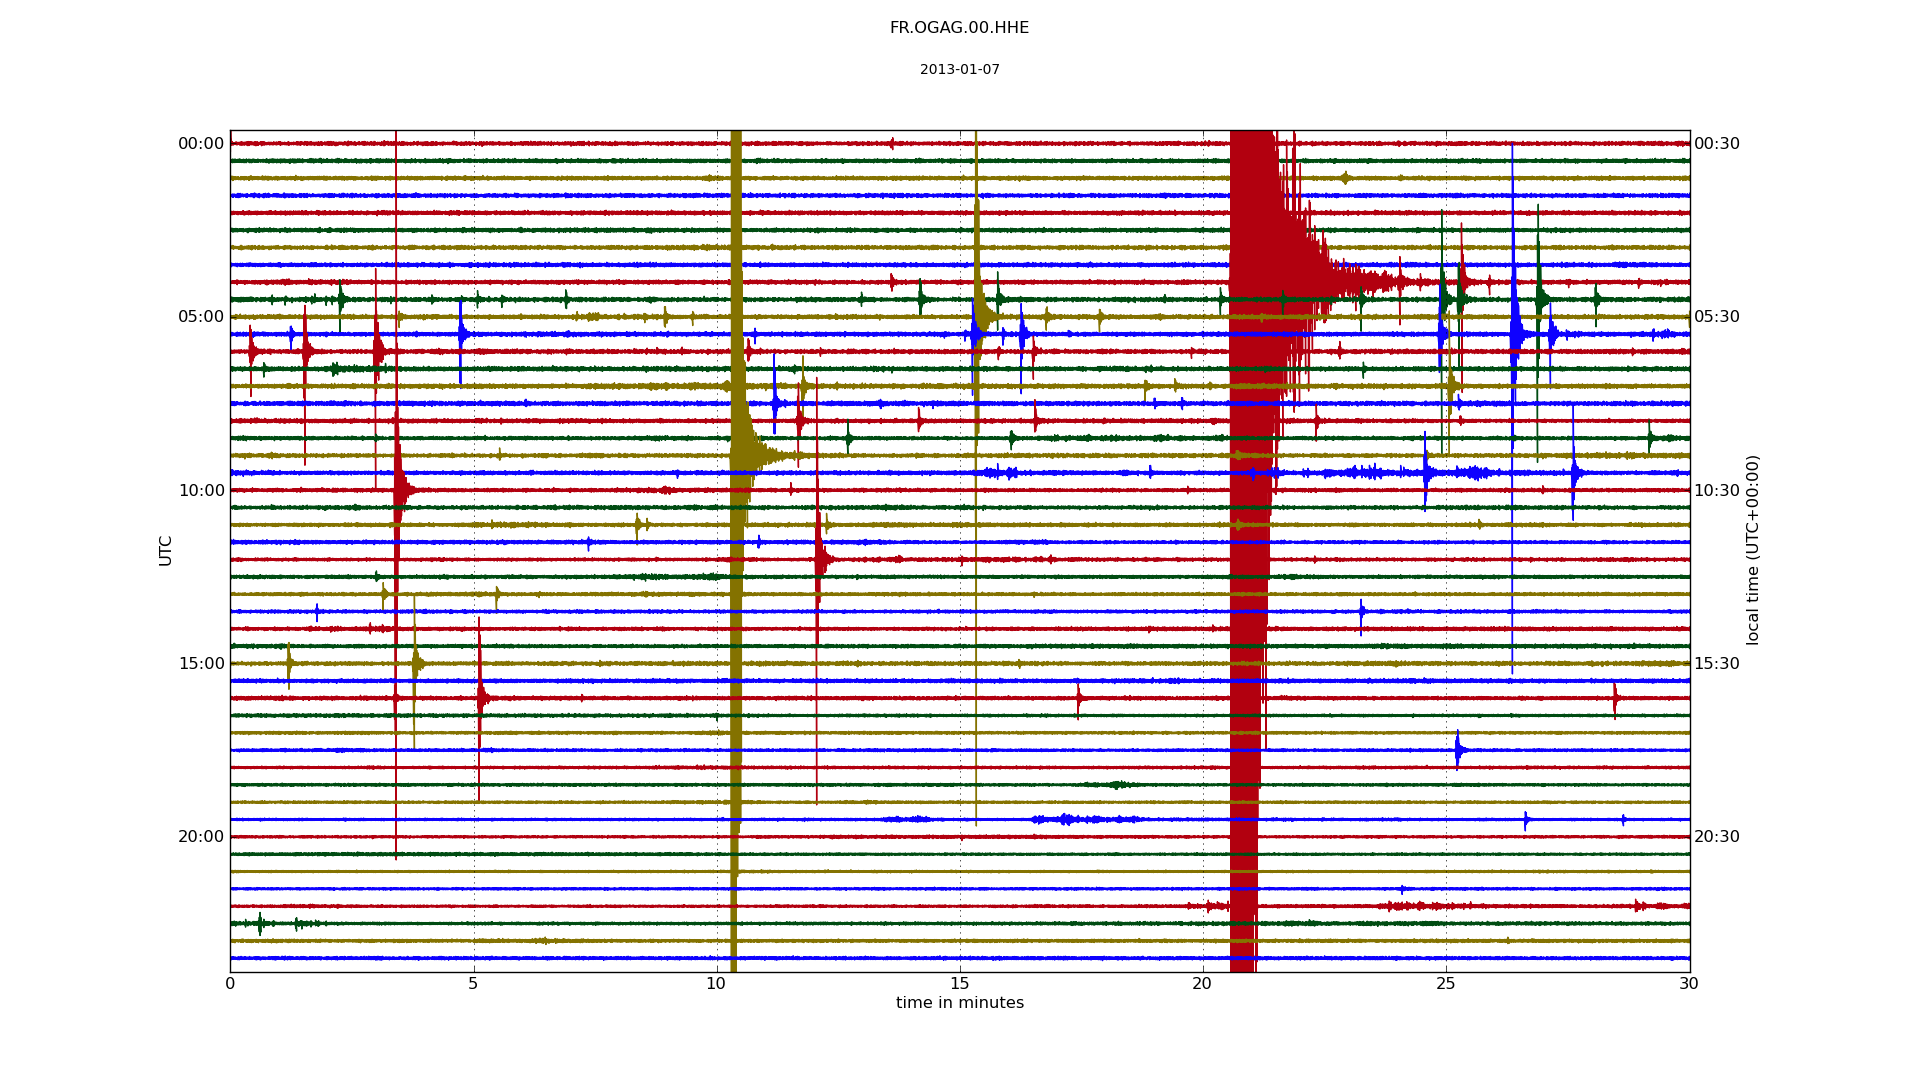Screen dimensions: 1920x1080
Task: Click the 2013-01-07 date subtitle
Action: [x=959, y=70]
